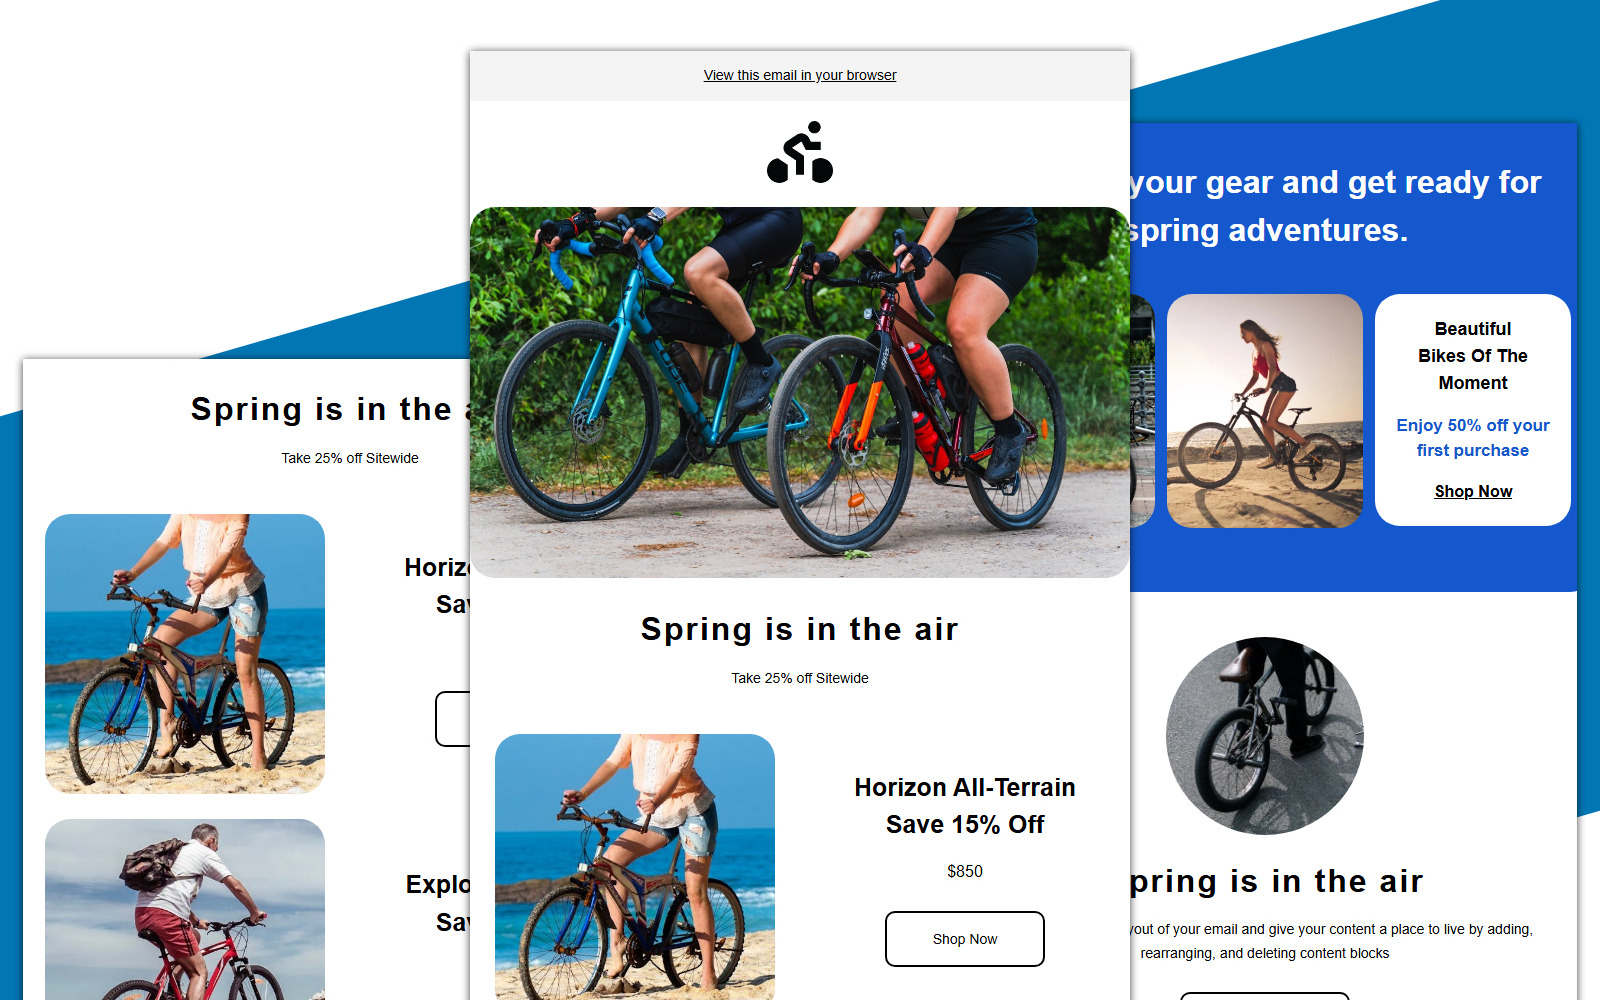Image resolution: width=1600 pixels, height=1000 pixels.
Task: Open the circular bike wheel image
Action: click(x=1265, y=736)
